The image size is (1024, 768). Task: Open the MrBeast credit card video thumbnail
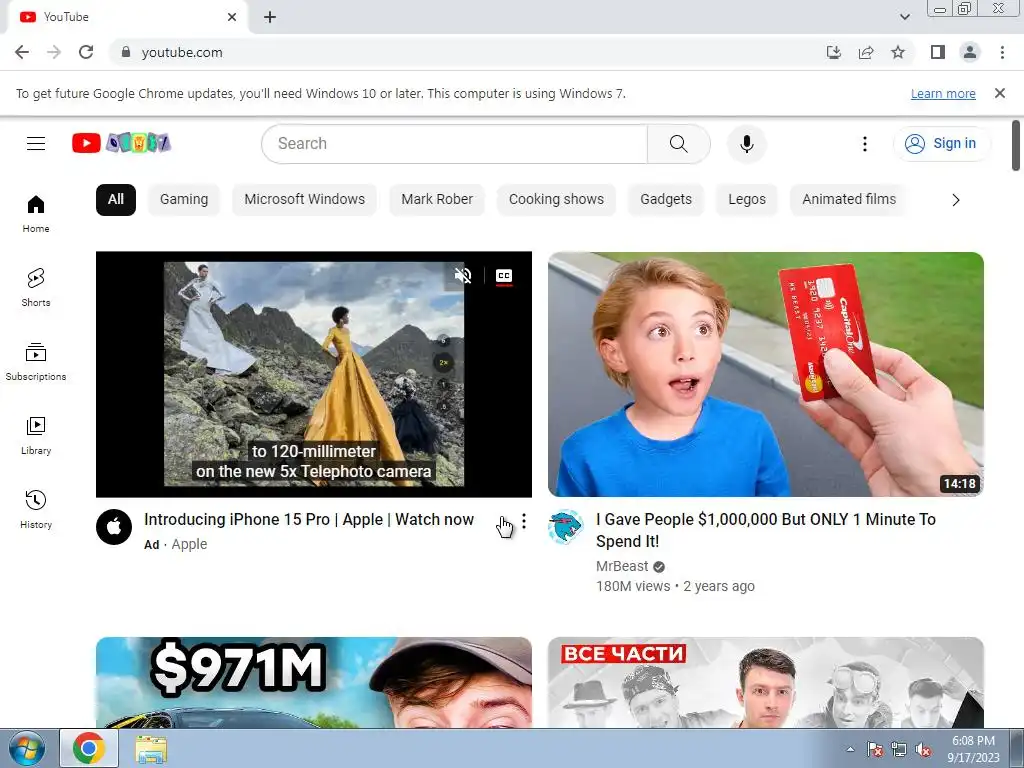[x=766, y=374]
